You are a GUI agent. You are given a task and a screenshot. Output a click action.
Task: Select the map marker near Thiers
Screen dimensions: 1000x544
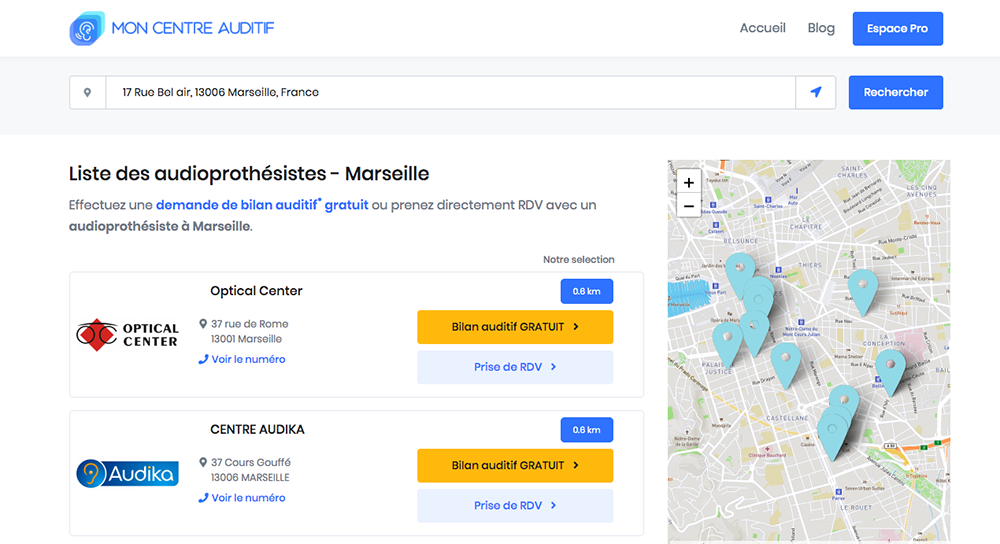pyautogui.click(x=861, y=287)
